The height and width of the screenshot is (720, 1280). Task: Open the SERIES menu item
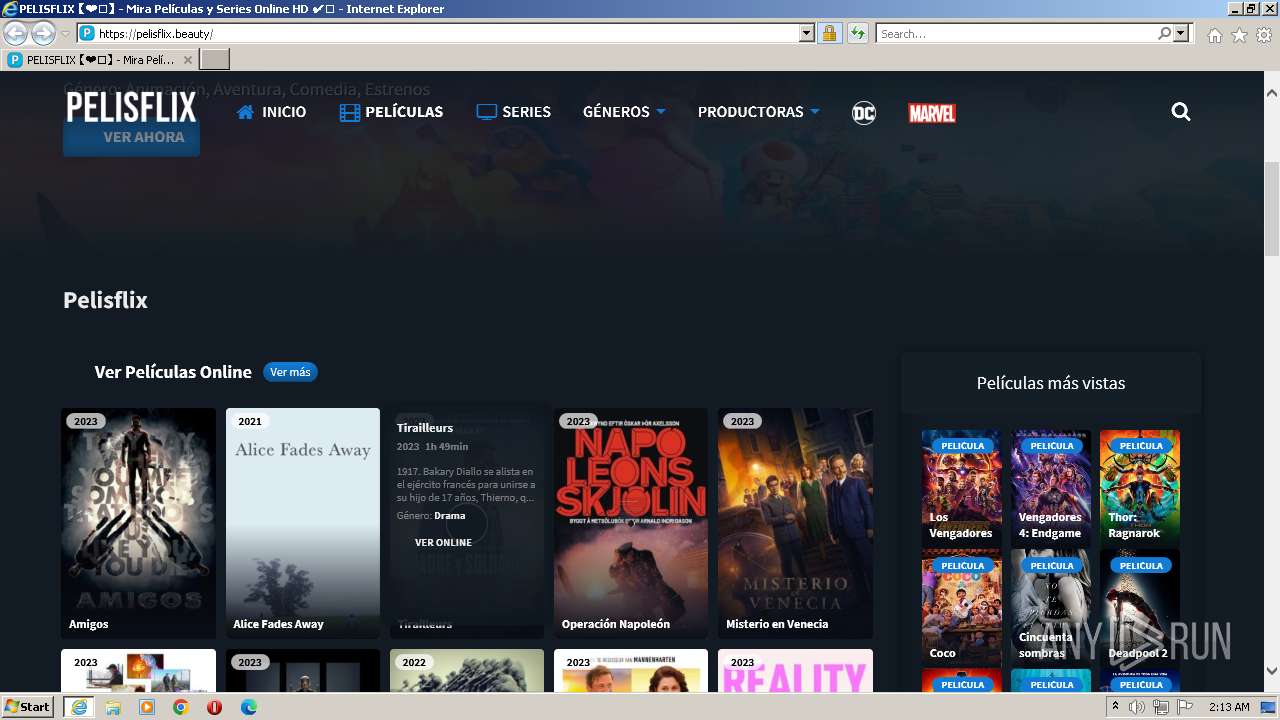pyautogui.click(x=514, y=112)
